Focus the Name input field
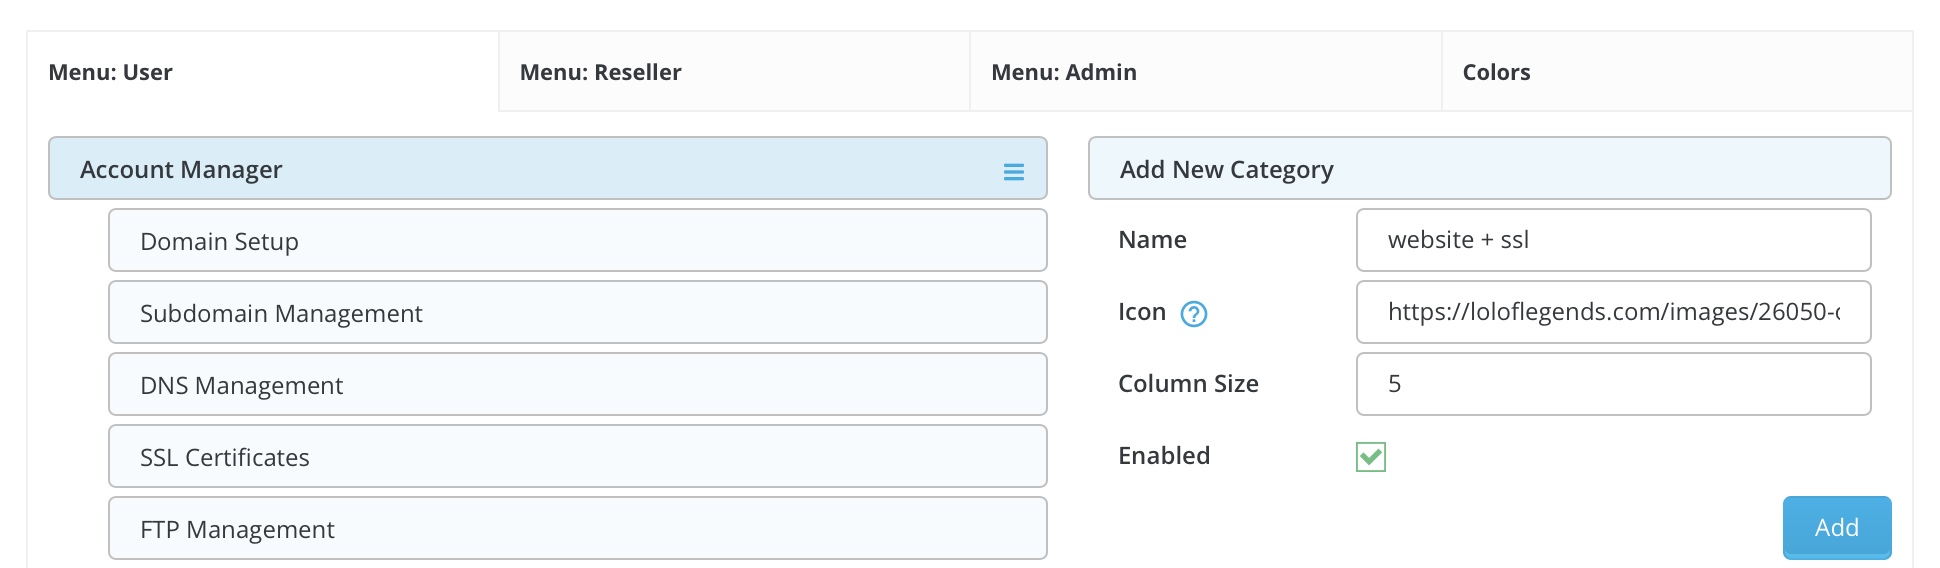This screenshot has width=1940, height=568. point(1613,240)
